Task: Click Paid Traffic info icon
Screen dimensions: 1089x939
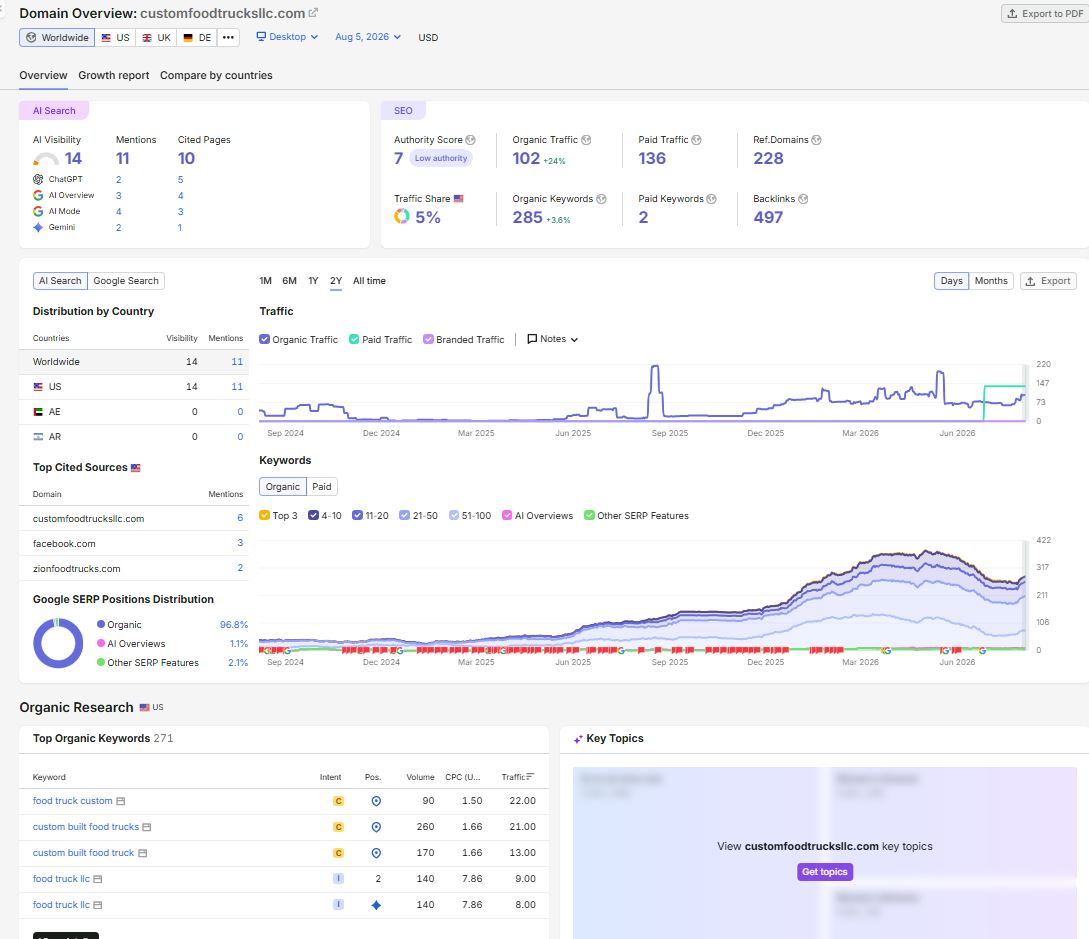Action: [696, 140]
